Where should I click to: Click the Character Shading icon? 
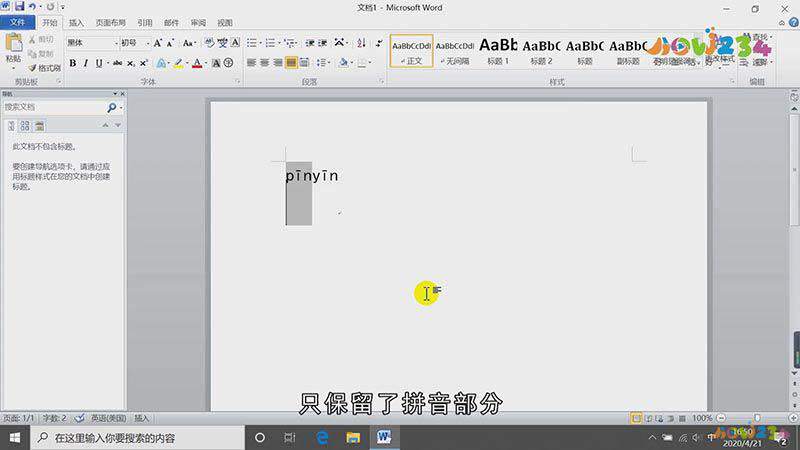point(216,63)
